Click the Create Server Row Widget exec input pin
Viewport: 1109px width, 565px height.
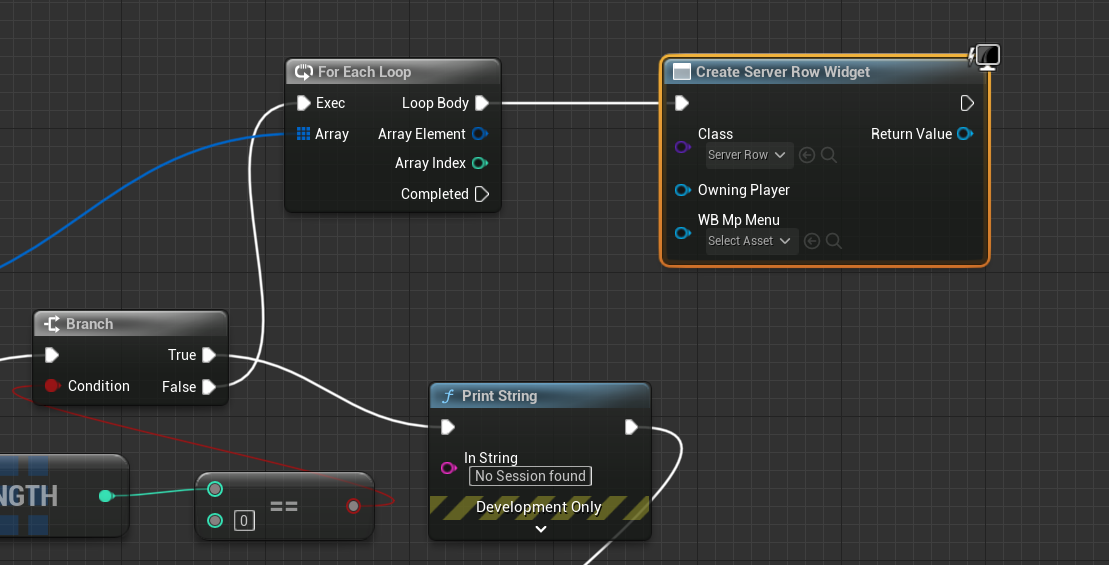[x=682, y=103]
